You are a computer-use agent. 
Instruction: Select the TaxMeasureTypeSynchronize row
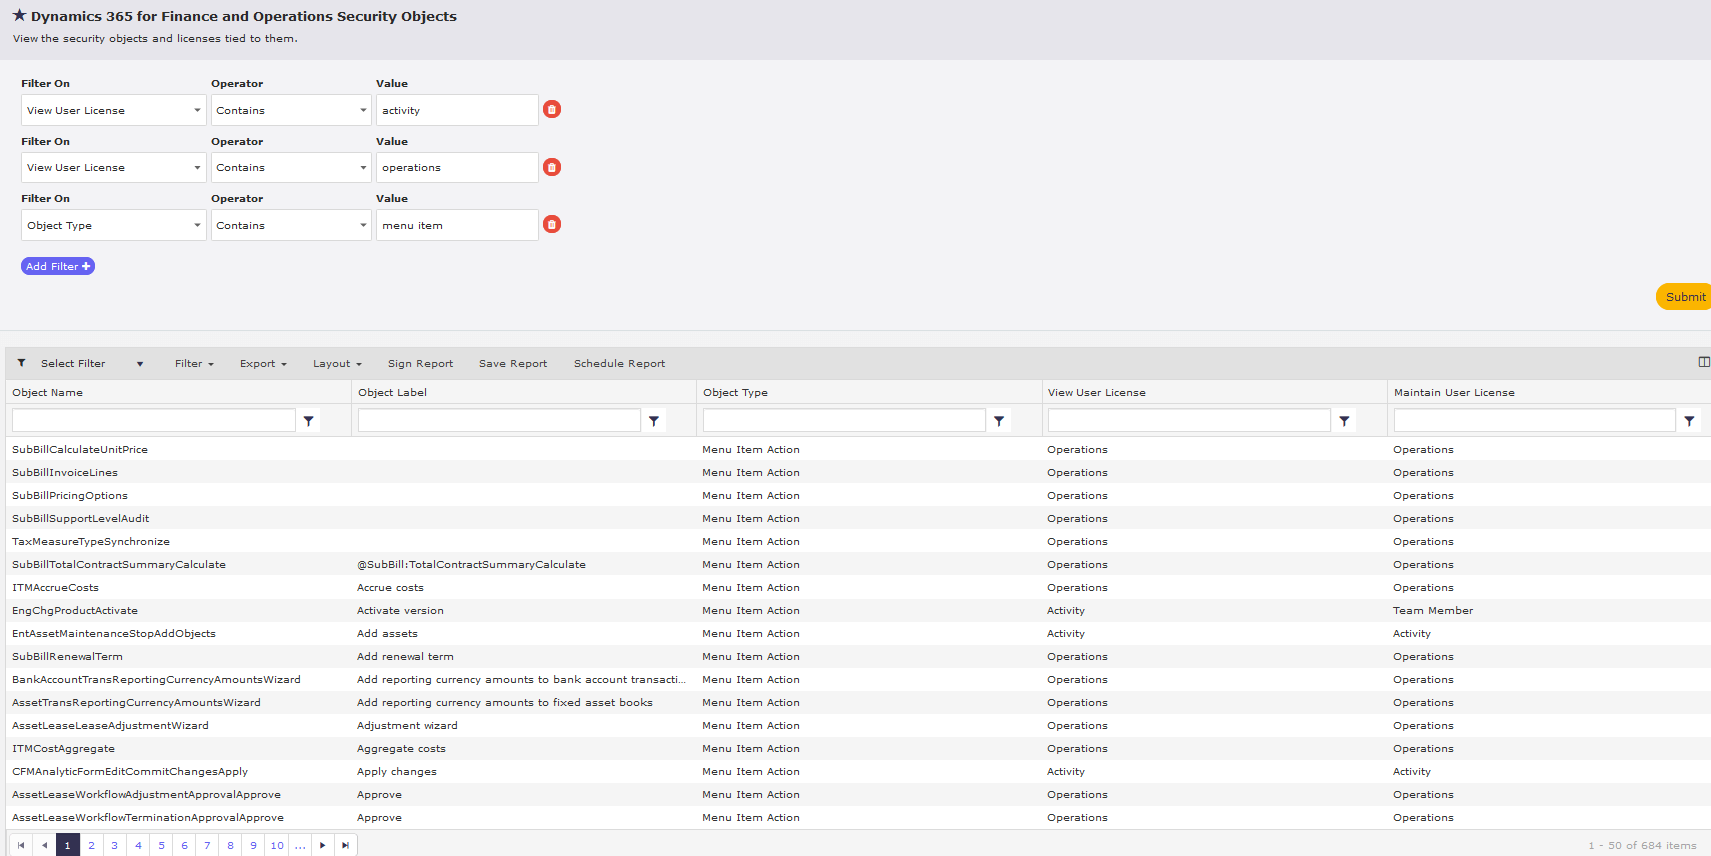tap(858, 541)
